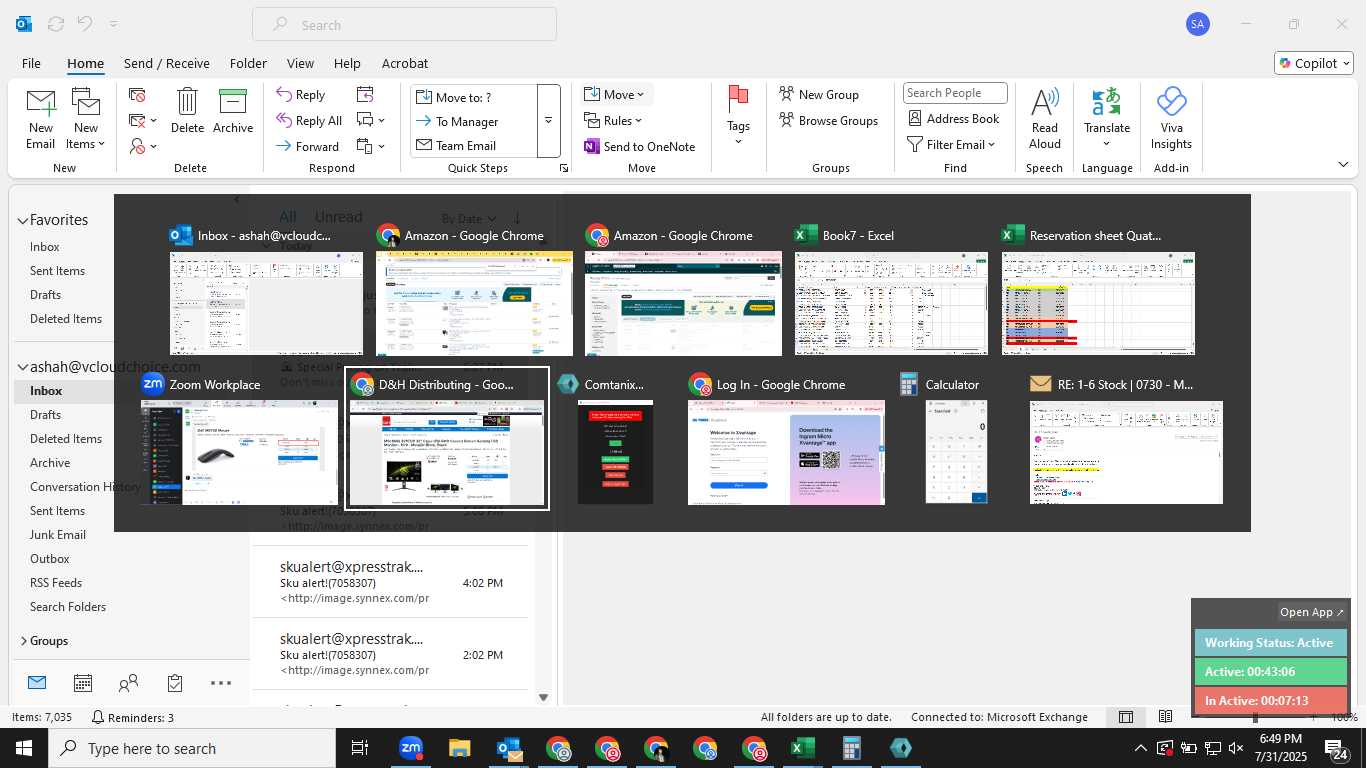Screen dimensions: 1366x768
Task: Click the New Email button
Action: [x=40, y=118]
